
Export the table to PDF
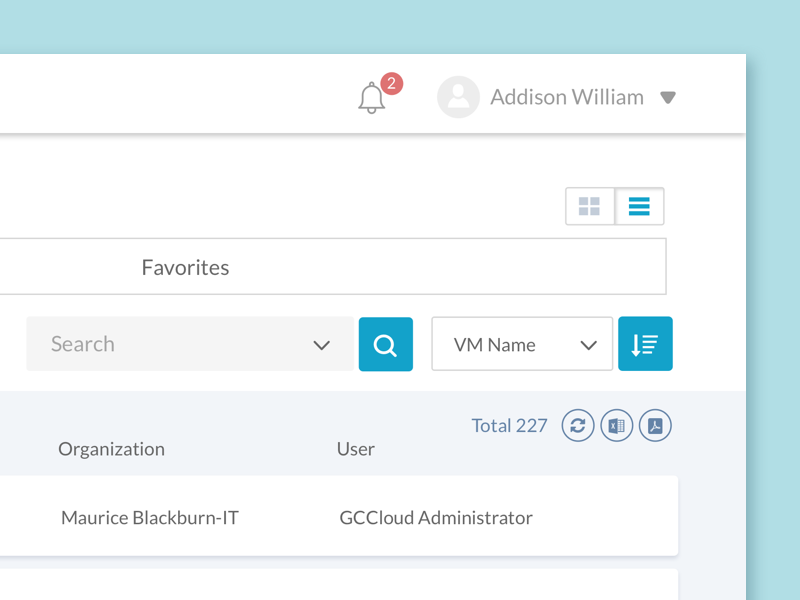coord(655,425)
